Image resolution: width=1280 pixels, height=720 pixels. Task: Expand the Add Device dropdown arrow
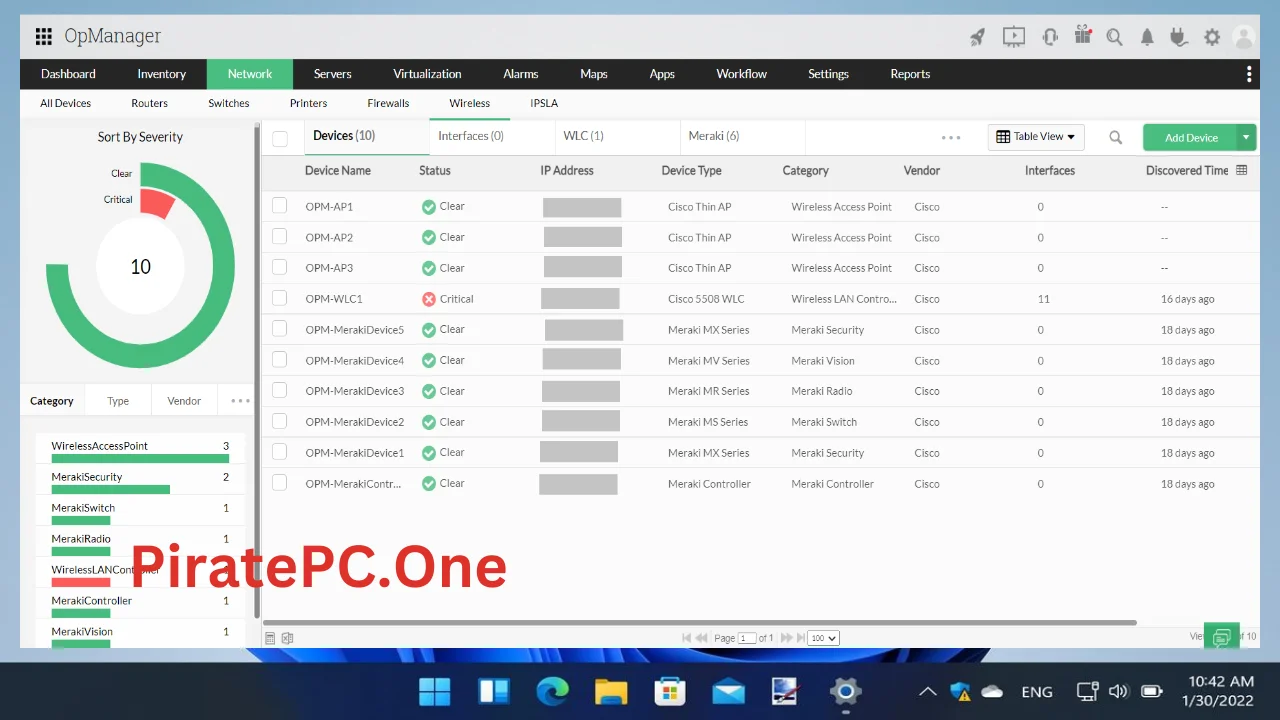(x=1246, y=137)
